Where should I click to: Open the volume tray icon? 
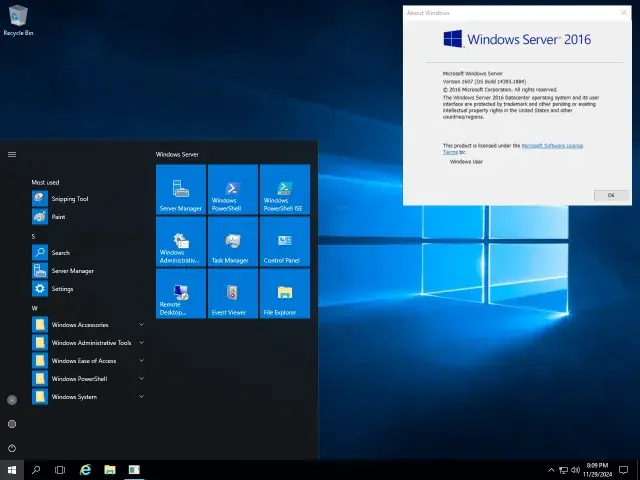[x=576, y=470]
